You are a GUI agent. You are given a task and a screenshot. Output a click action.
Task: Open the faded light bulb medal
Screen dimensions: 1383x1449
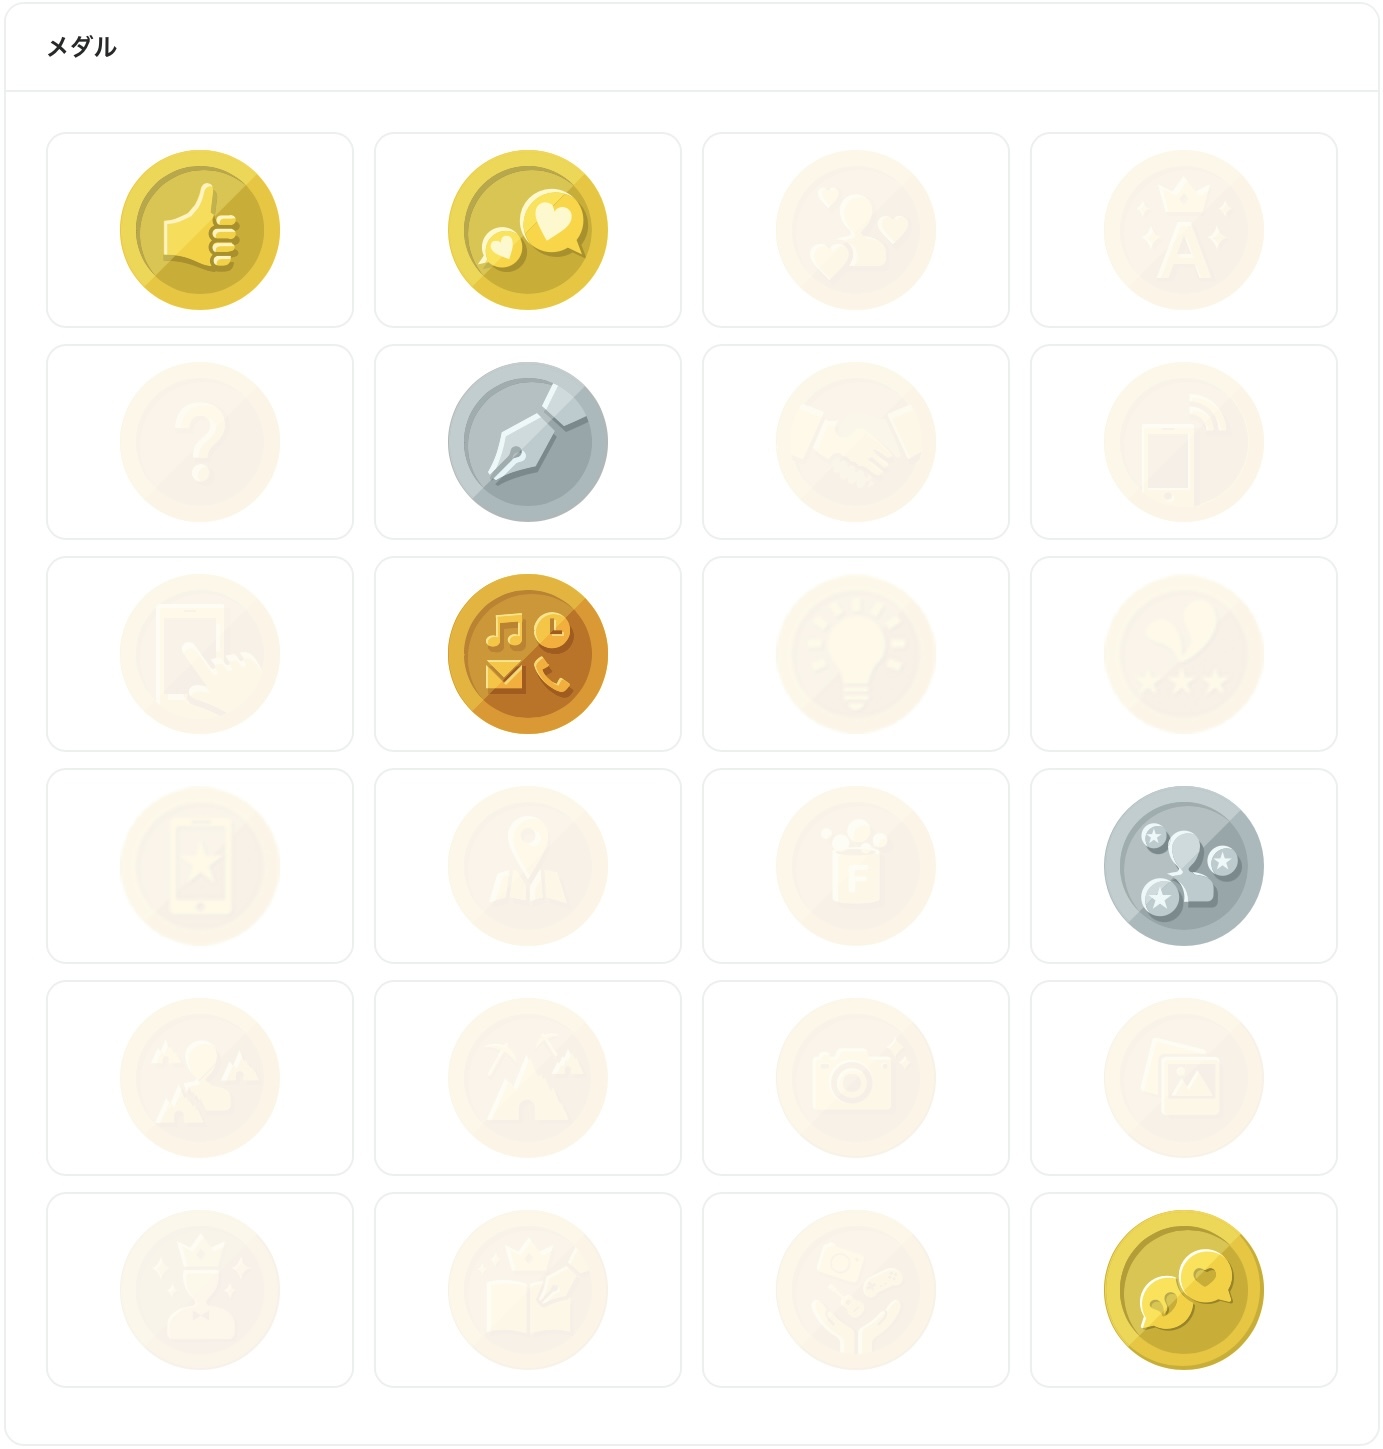click(856, 654)
